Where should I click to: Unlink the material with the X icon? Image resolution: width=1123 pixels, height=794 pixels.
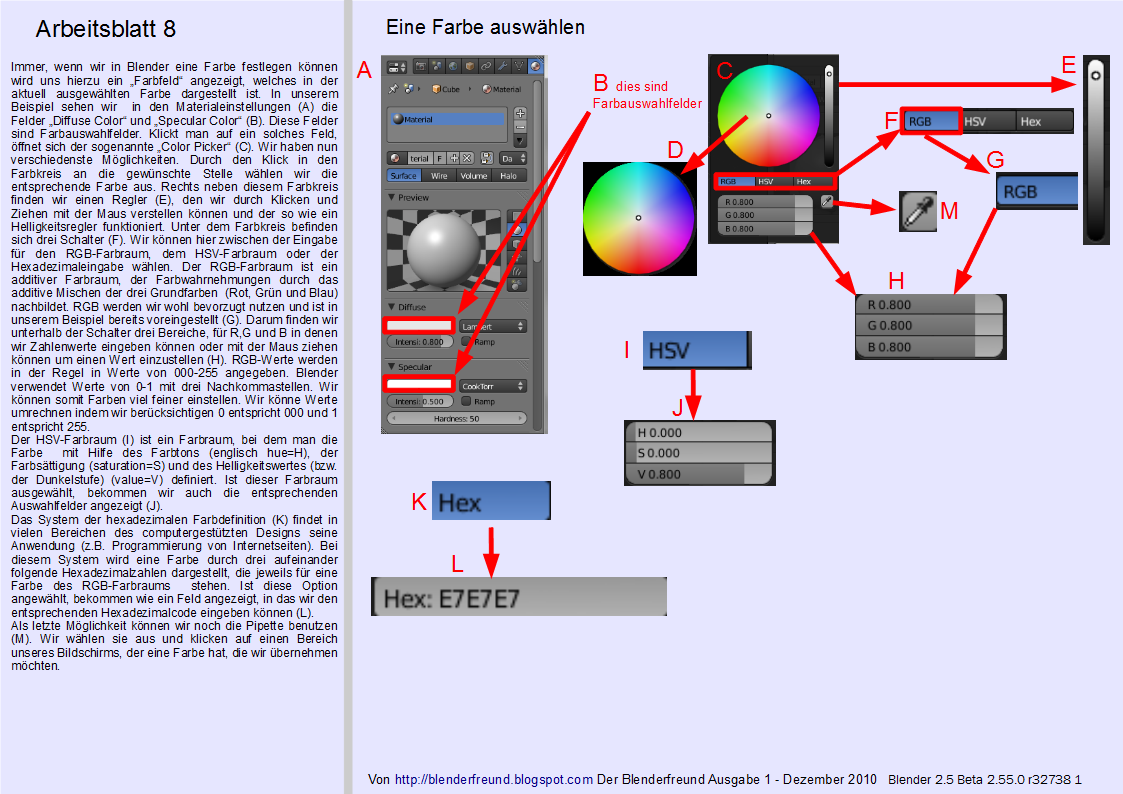point(467,158)
